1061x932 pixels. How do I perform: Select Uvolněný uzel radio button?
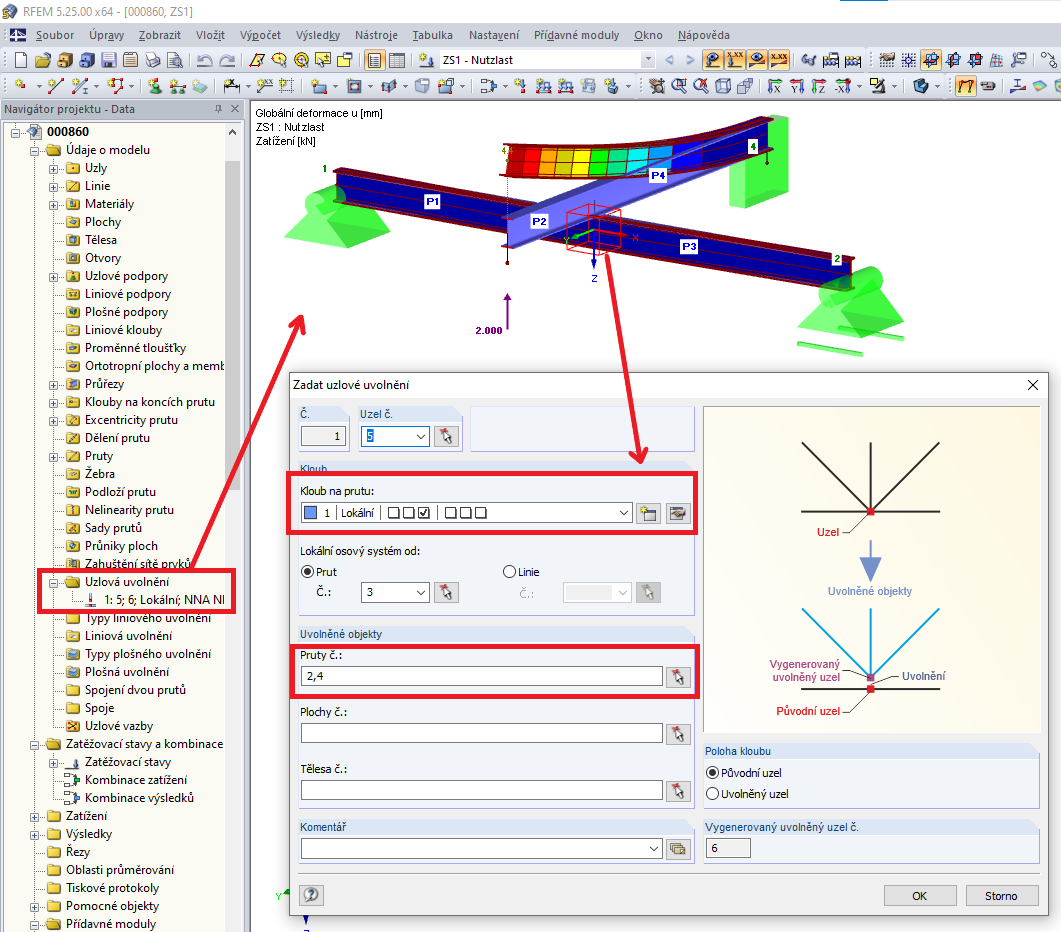pos(712,794)
